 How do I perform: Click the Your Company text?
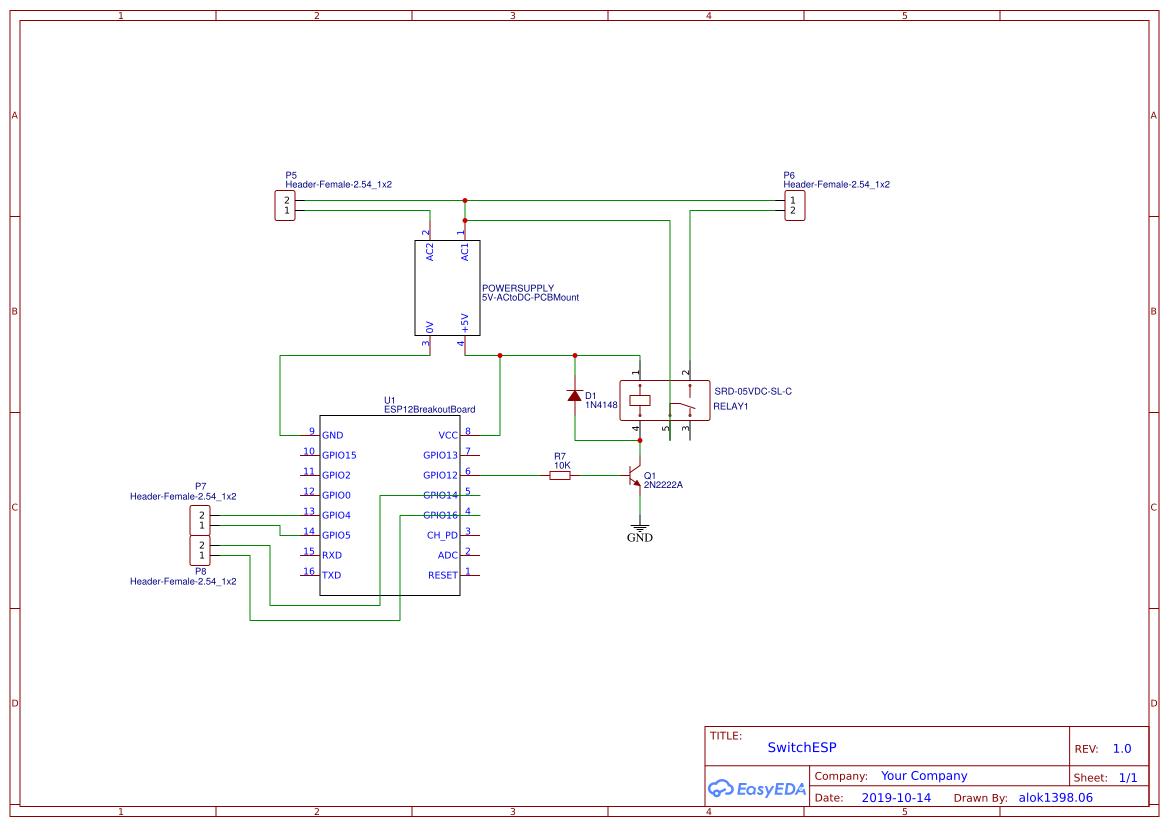pyautogui.click(x=924, y=775)
